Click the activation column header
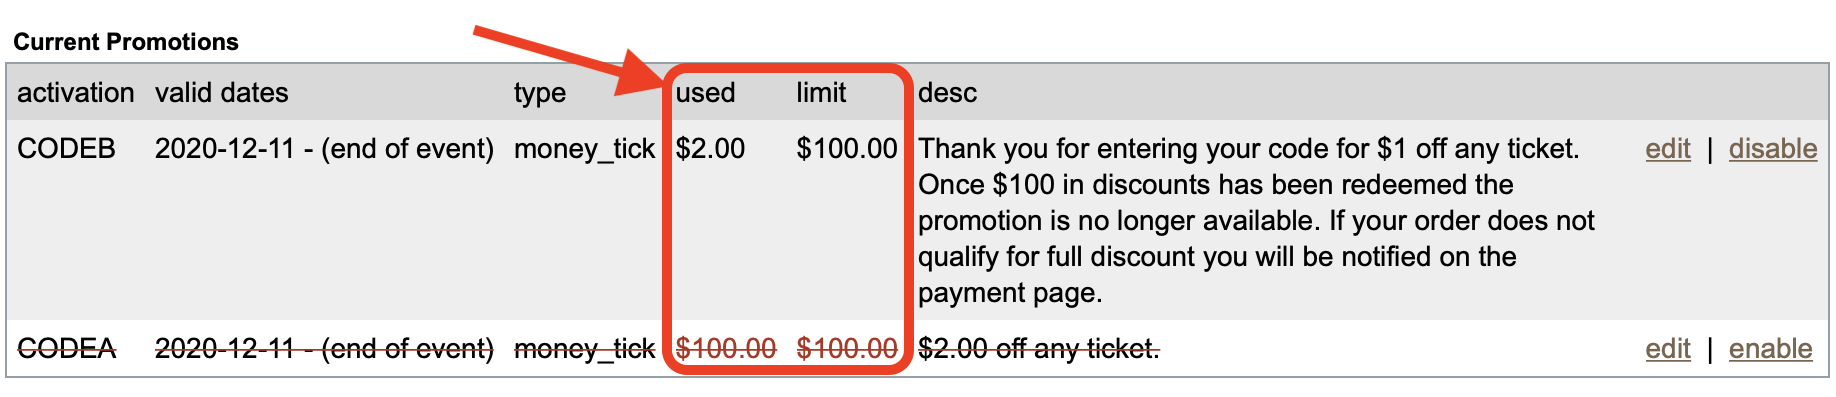 click(76, 93)
